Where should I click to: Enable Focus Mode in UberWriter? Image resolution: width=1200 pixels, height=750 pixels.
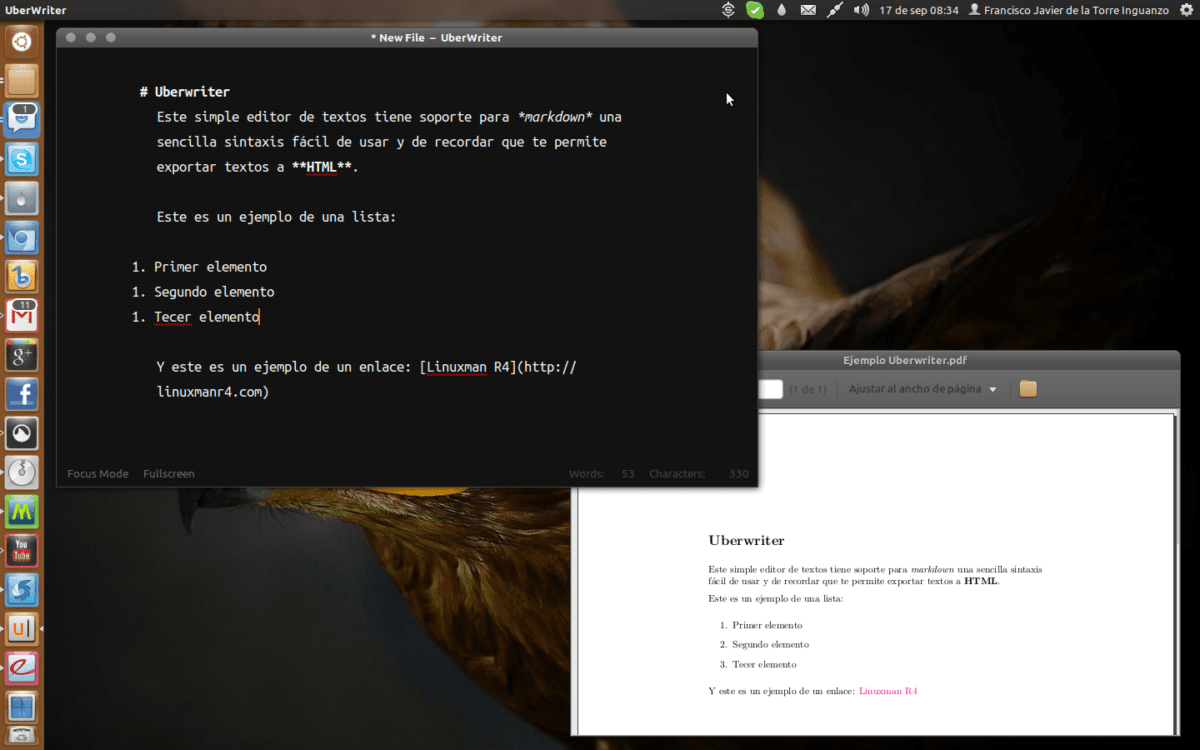(97, 473)
